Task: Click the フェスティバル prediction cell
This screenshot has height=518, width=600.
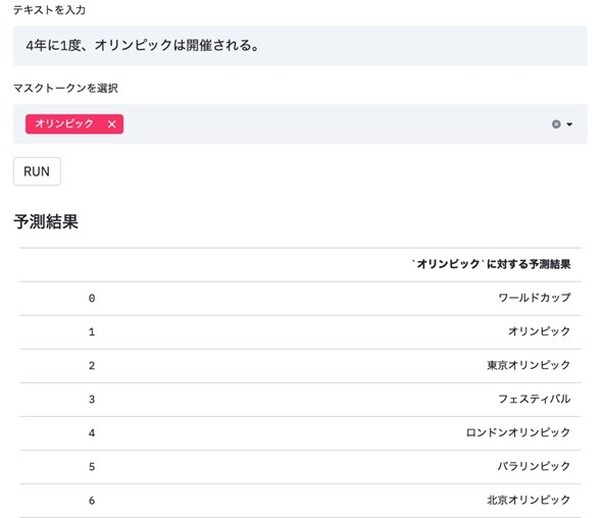Action: click(x=534, y=399)
